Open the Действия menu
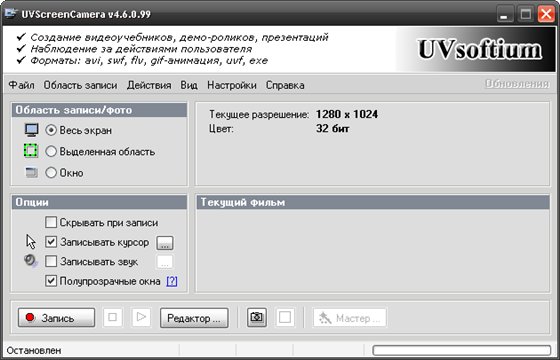Viewport: 560px width, 360px height. point(149,85)
